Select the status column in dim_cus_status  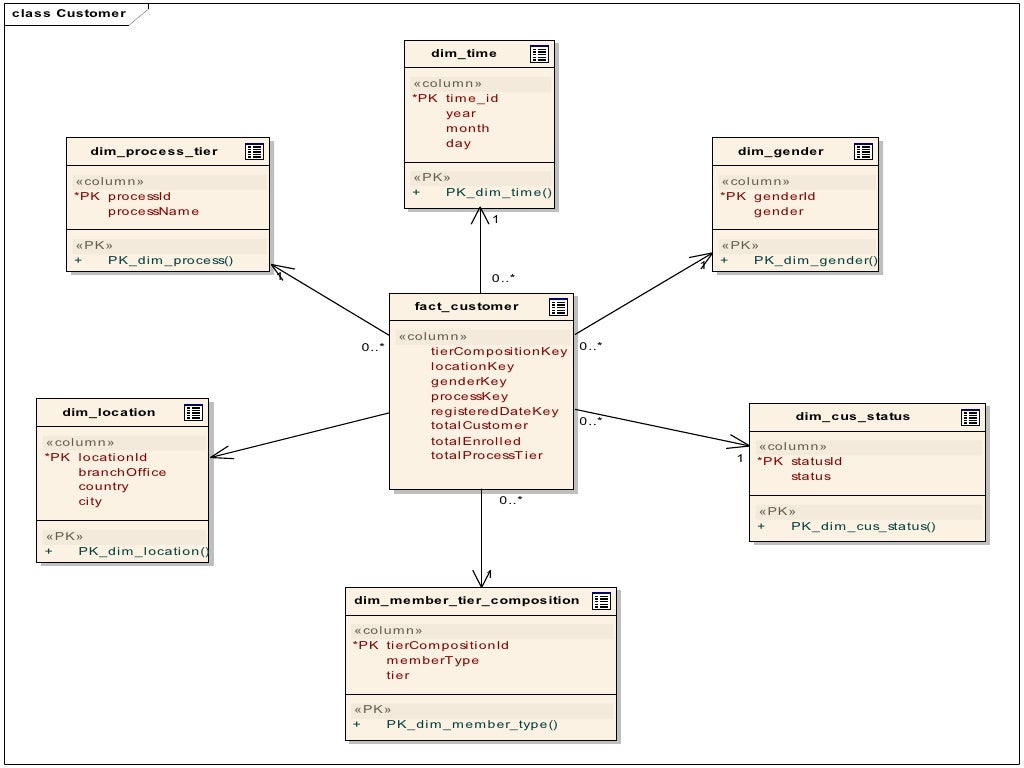(810, 477)
